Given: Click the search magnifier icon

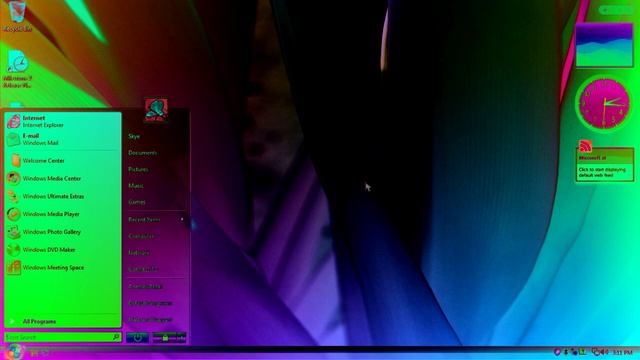Looking at the screenshot, I should (116, 337).
